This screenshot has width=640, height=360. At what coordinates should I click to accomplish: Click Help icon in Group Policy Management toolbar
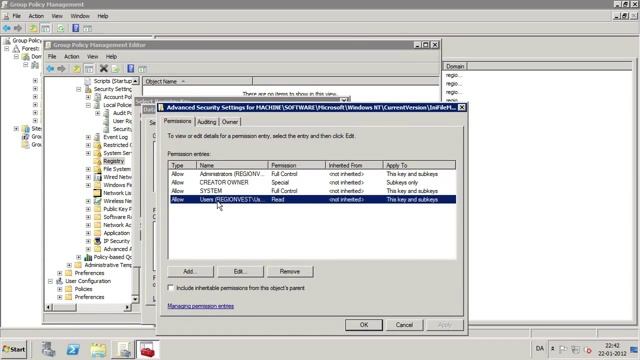pyautogui.click(x=76, y=28)
